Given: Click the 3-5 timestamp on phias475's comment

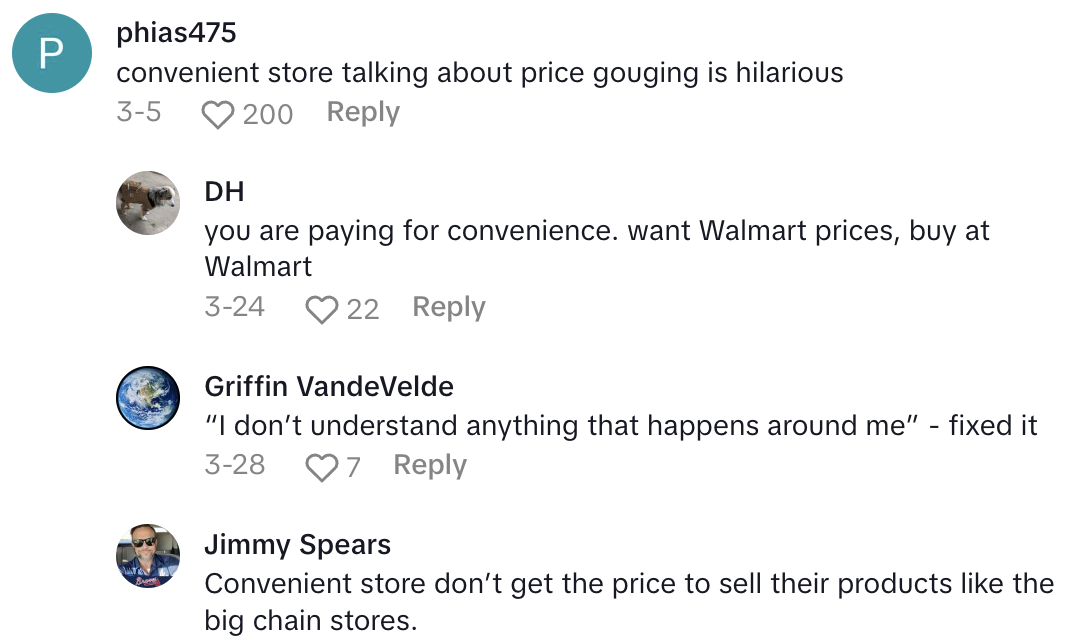Looking at the screenshot, I should coord(138,113).
